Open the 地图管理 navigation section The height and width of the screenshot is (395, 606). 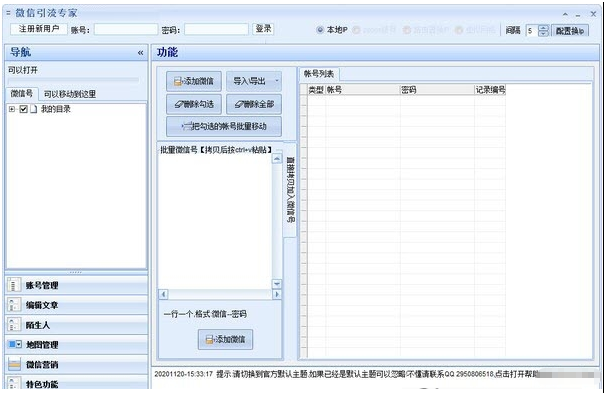77,344
